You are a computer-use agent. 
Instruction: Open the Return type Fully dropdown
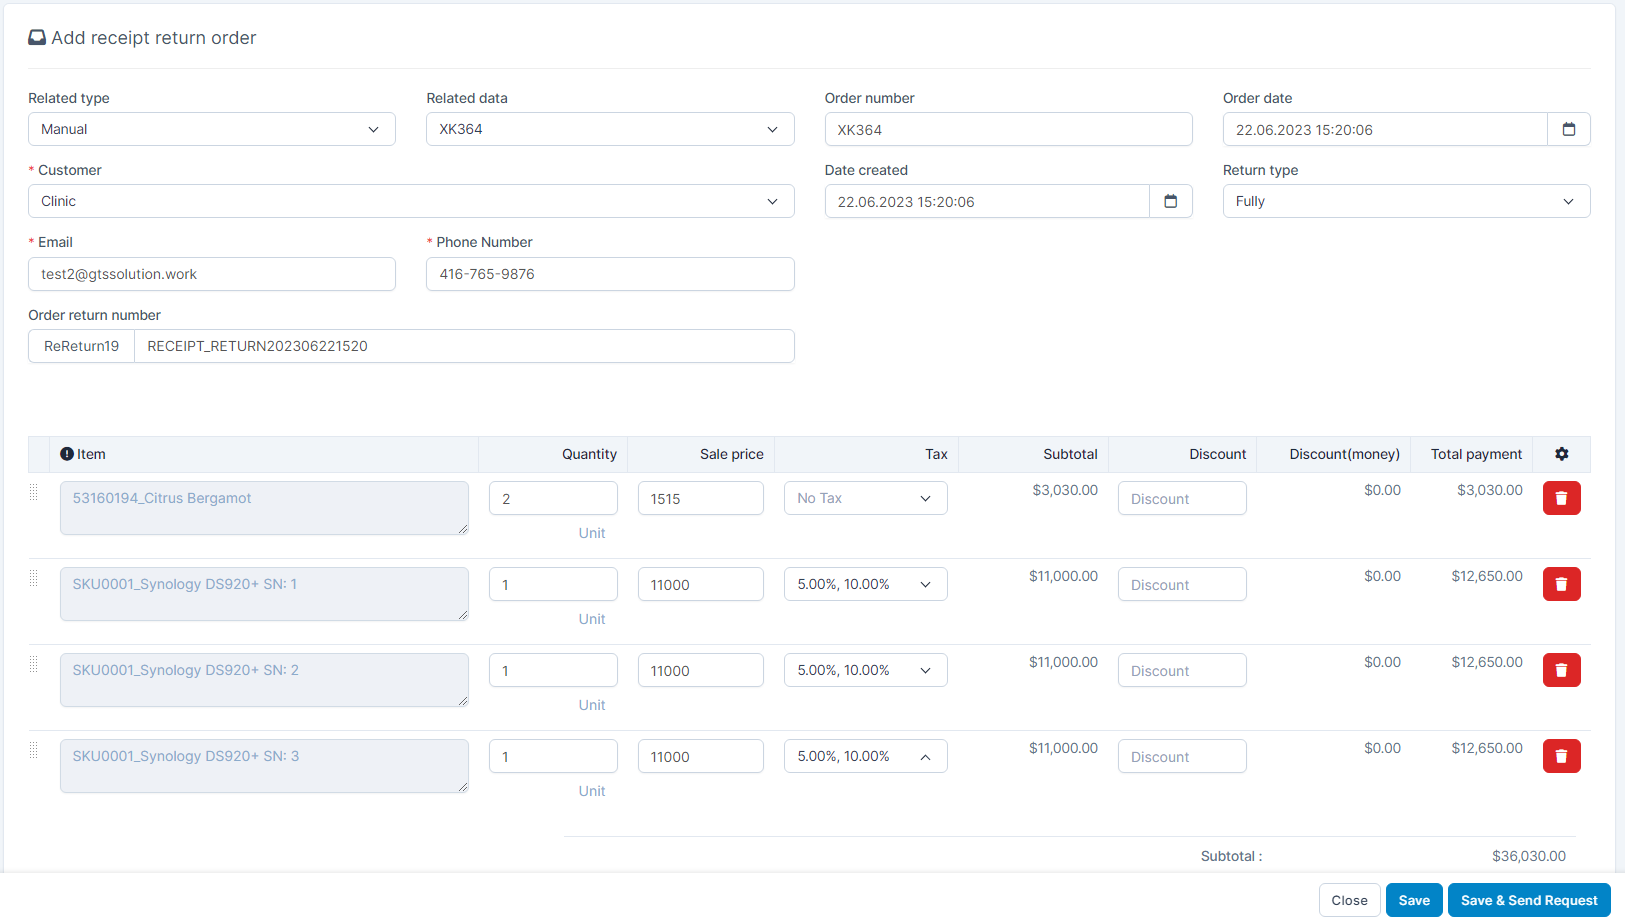coord(1406,201)
